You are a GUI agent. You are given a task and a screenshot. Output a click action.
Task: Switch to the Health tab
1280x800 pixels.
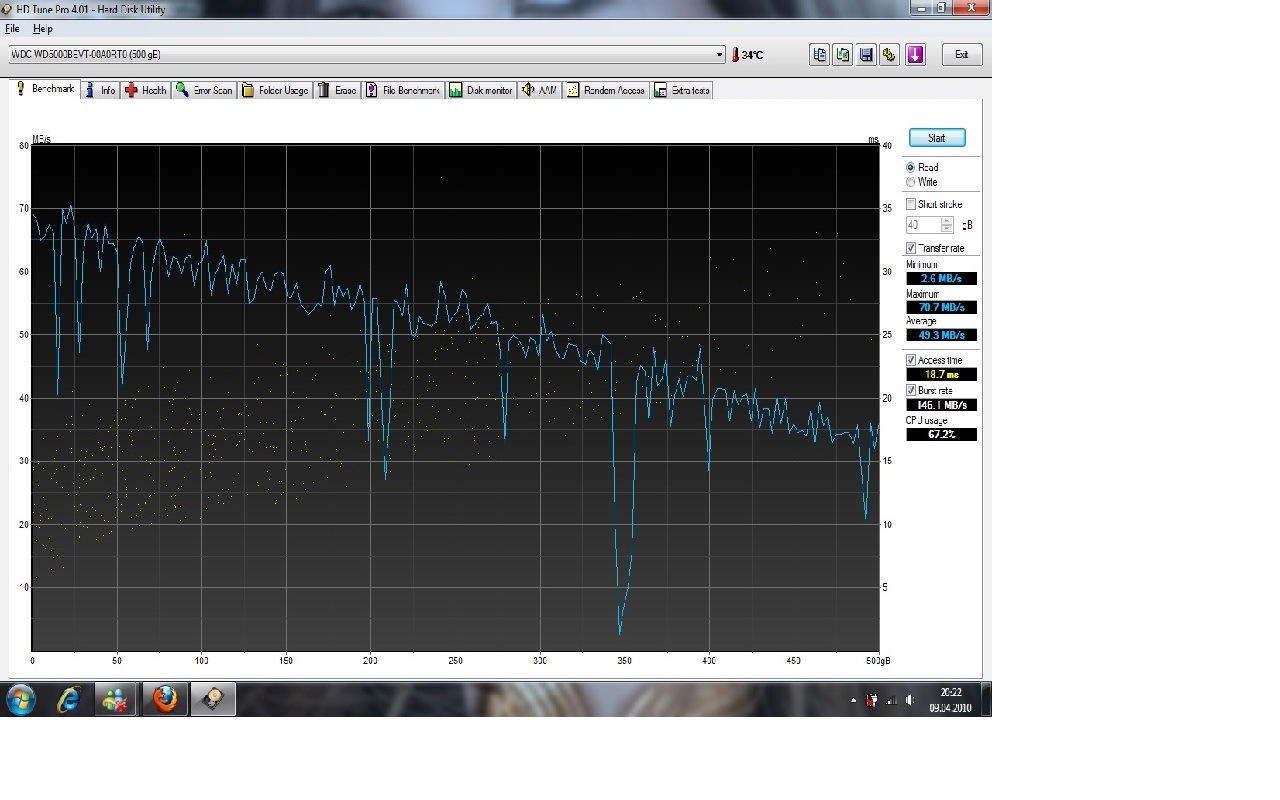(146, 90)
